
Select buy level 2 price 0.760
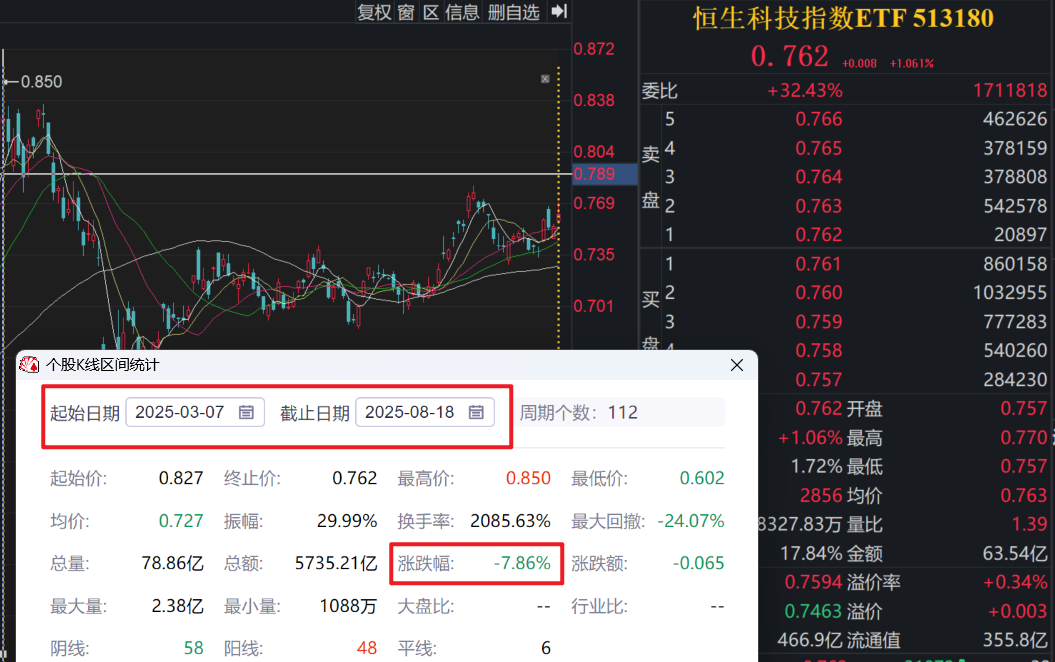click(x=819, y=293)
